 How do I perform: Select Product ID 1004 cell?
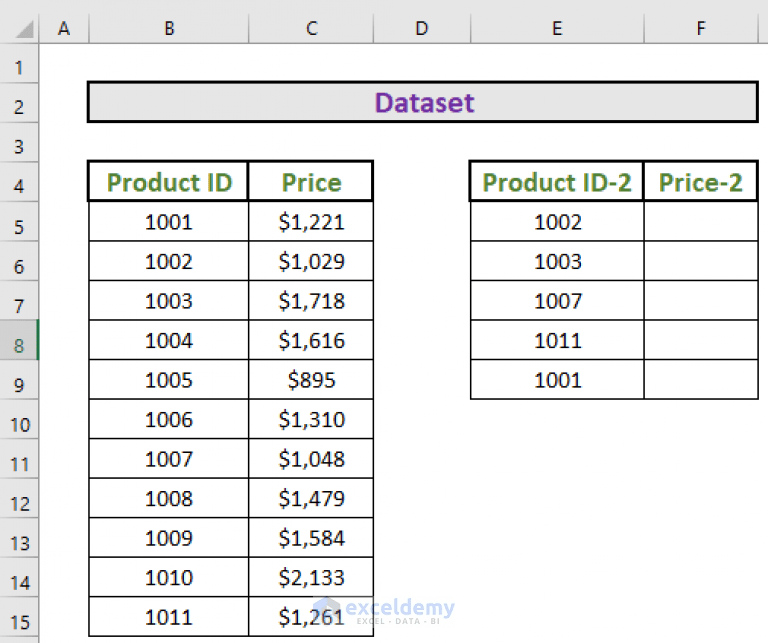pos(169,340)
